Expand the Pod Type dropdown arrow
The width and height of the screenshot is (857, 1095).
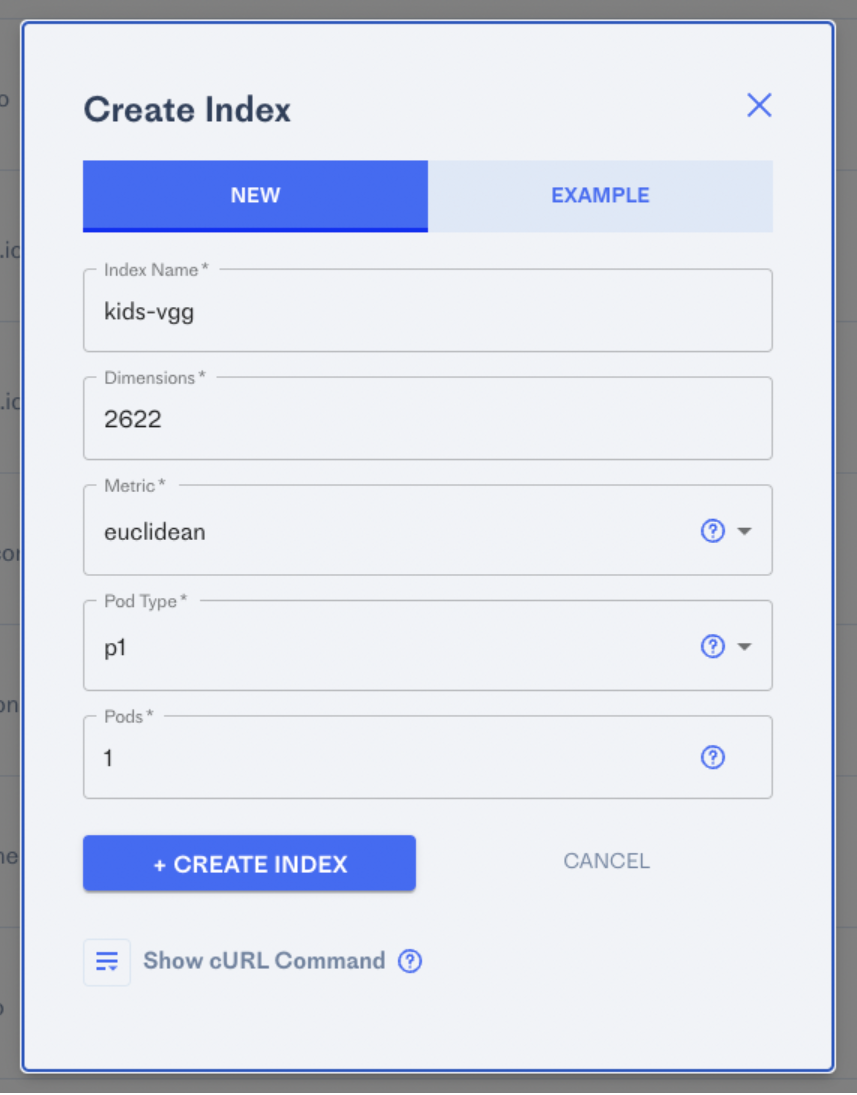745,647
